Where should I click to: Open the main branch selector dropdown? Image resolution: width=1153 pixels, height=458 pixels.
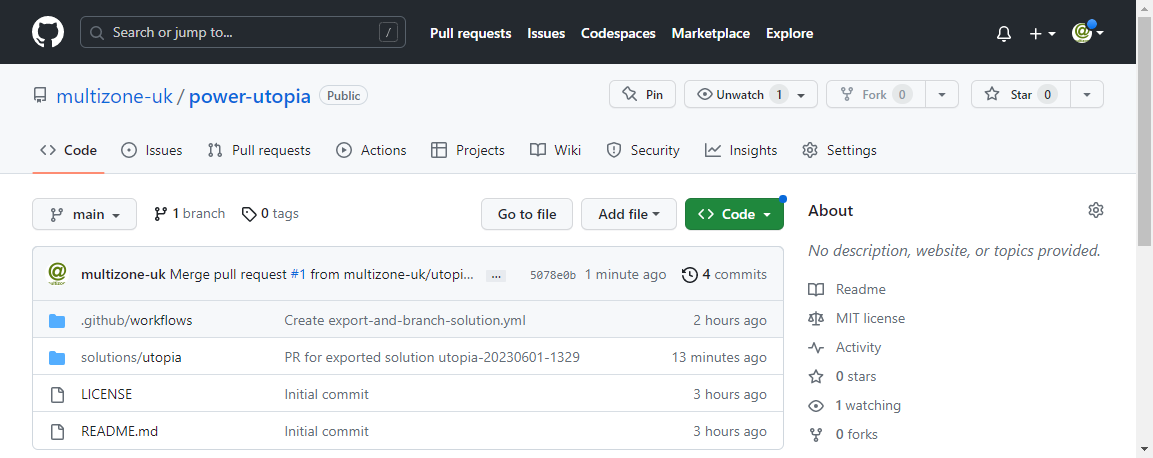(85, 214)
